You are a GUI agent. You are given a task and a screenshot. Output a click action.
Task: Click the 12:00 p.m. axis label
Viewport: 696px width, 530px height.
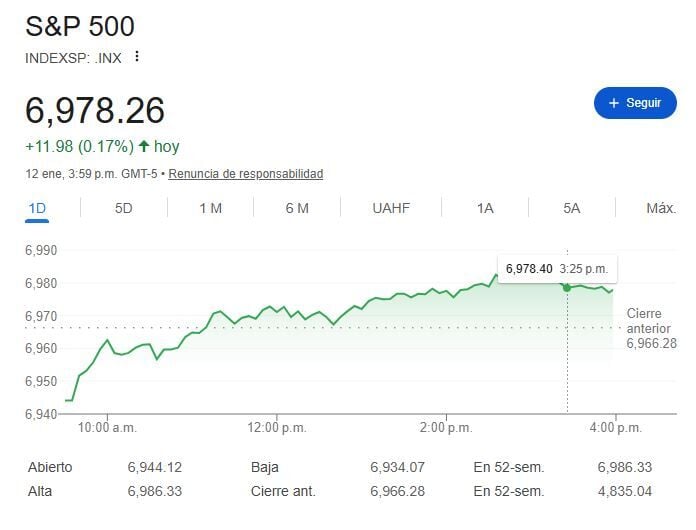click(277, 427)
